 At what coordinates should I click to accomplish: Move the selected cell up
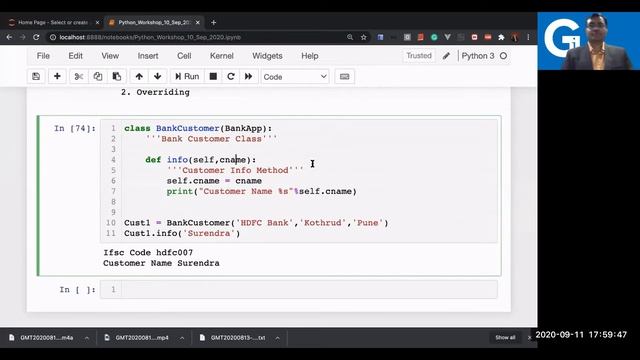click(139, 76)
